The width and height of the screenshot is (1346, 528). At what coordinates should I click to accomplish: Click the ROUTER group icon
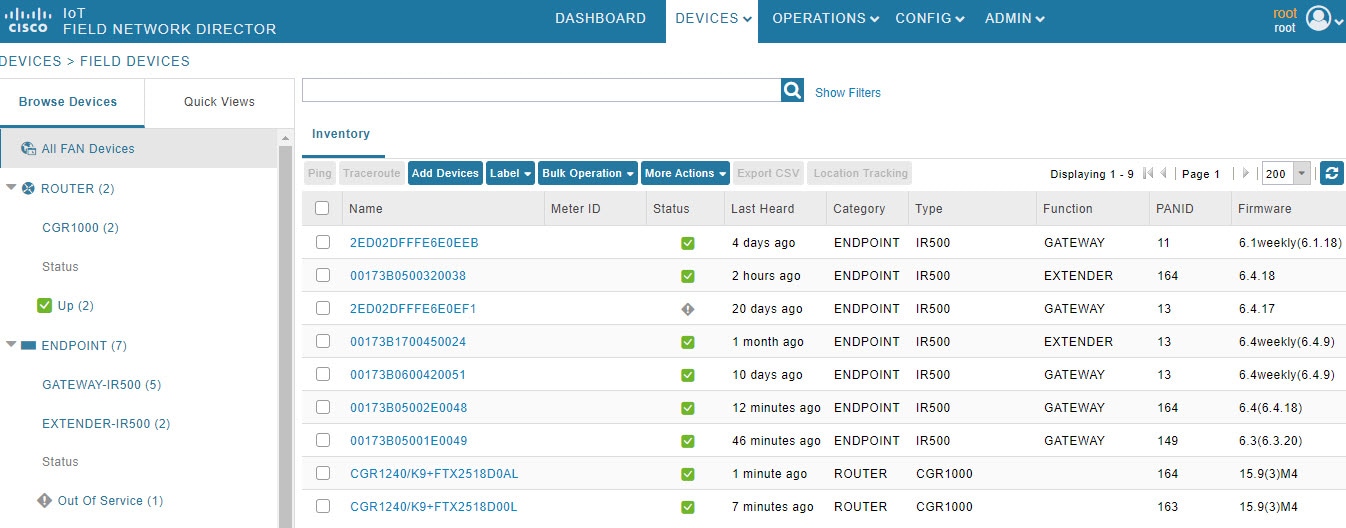coord(28,188)
